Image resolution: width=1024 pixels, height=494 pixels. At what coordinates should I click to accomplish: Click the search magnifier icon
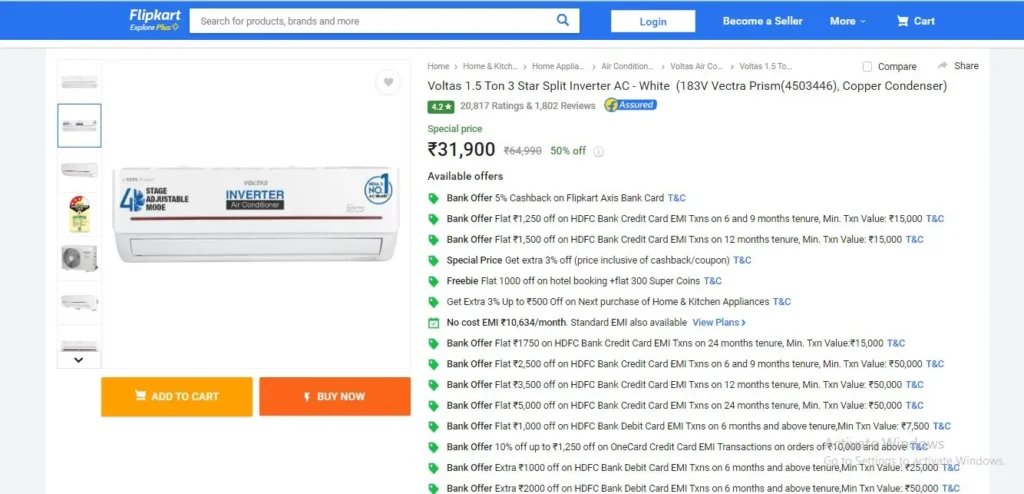[562, 20]
